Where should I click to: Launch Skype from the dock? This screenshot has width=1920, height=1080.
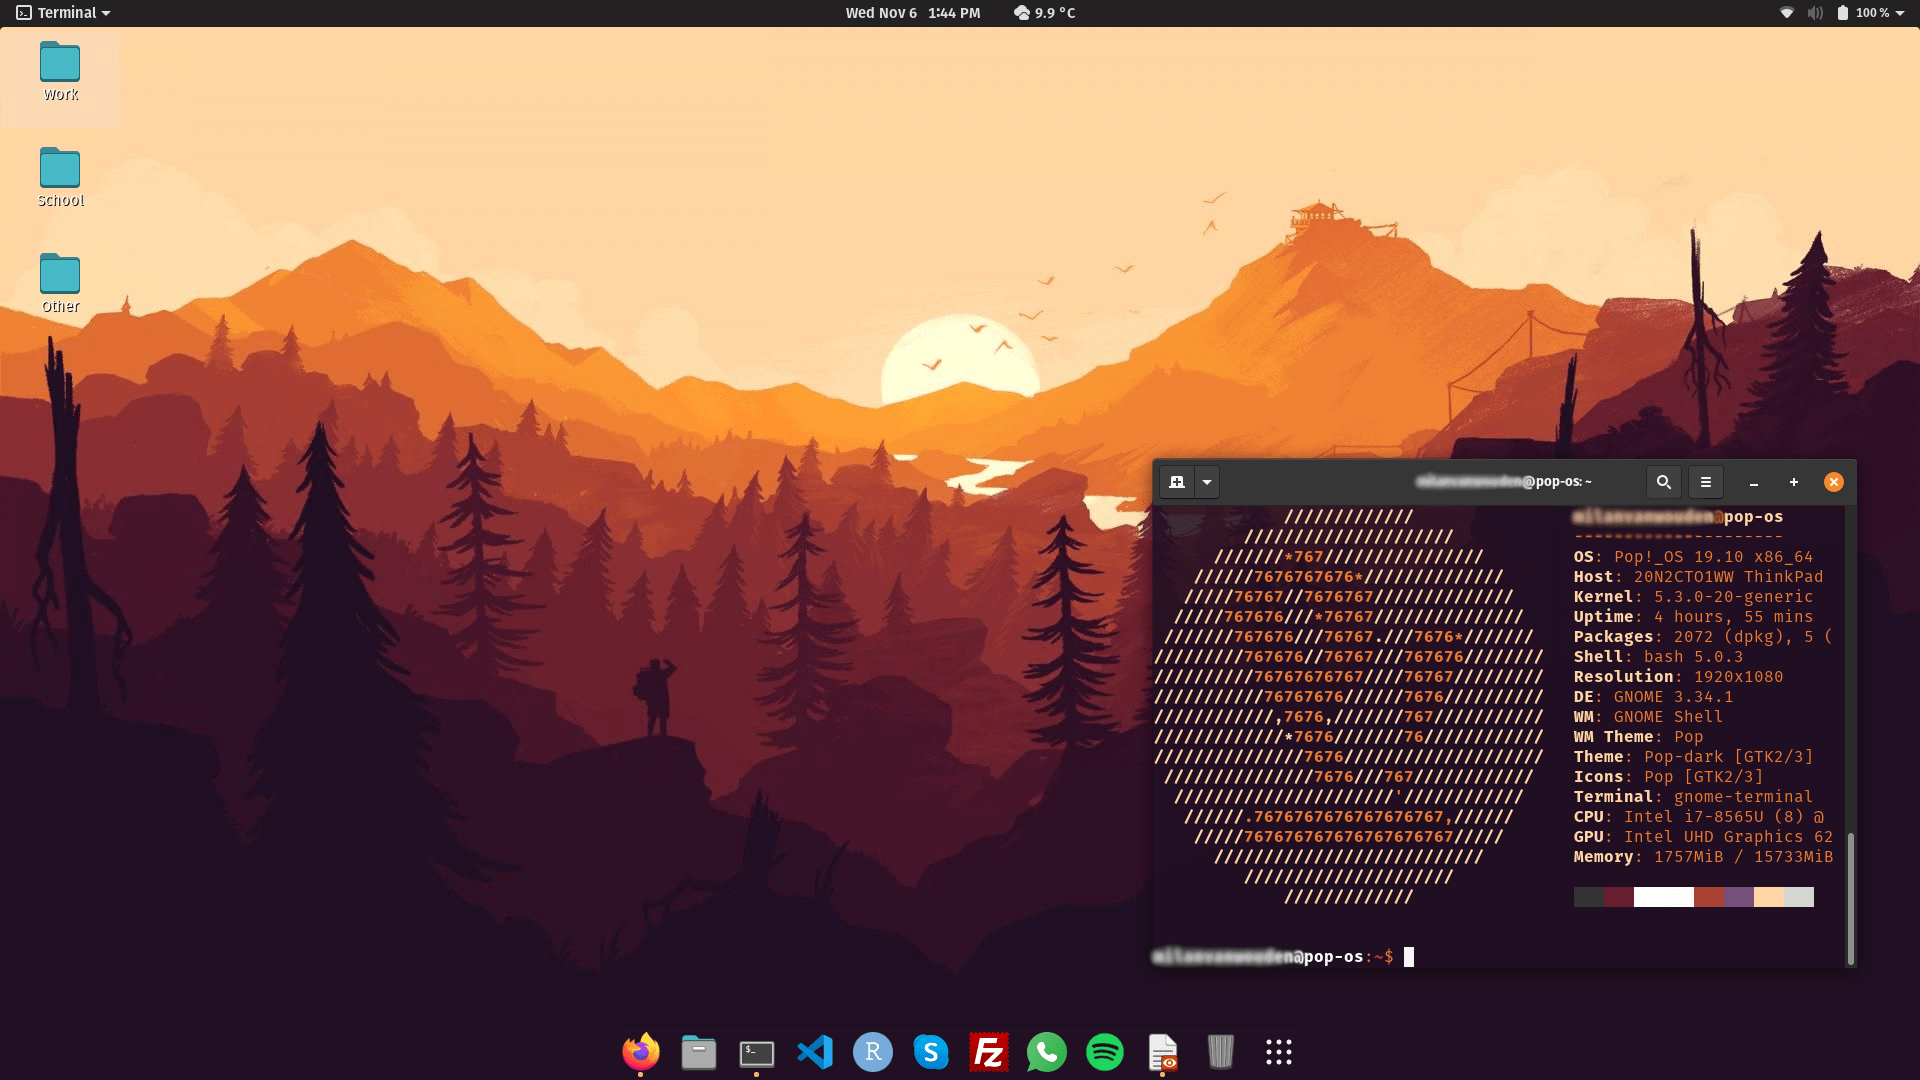click(x=930, y=1052)
